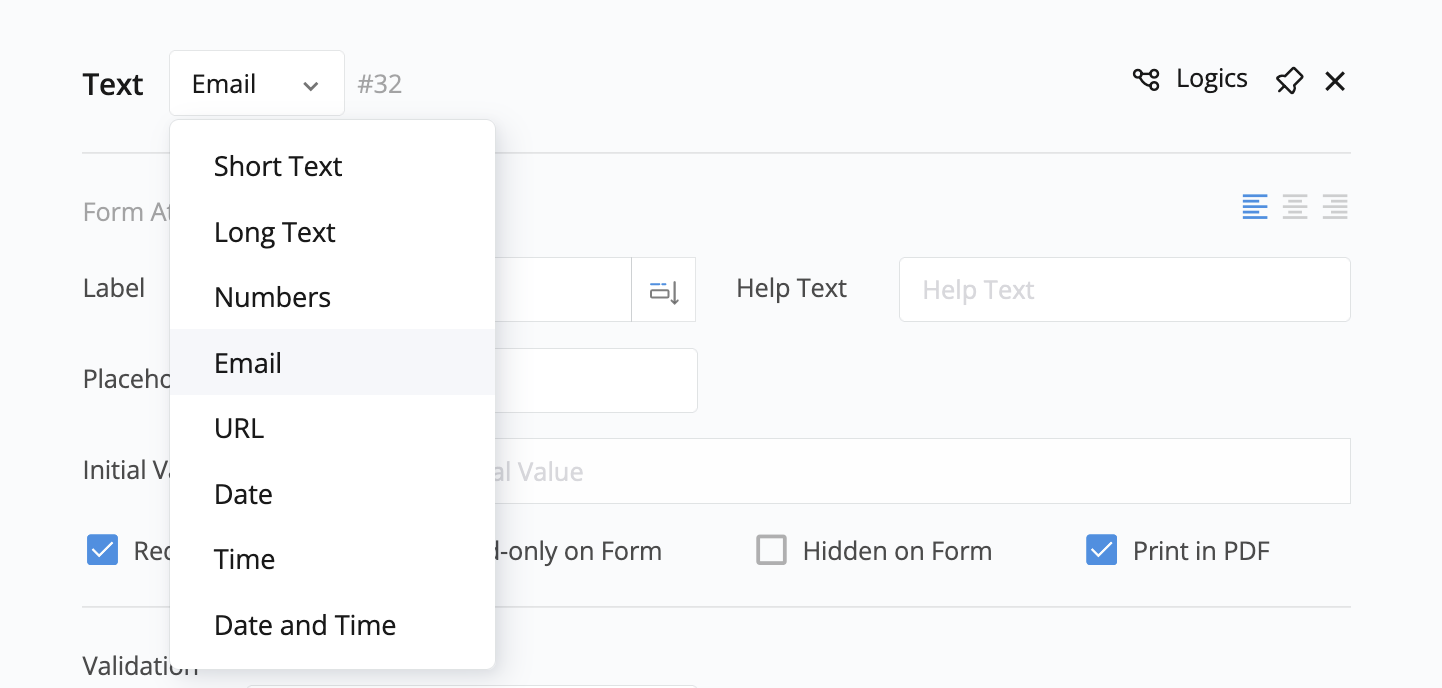Image resolution: width=1442 pixels, height=688 pixels.
Task: Enable Hidden on Form checkbox
Action: (771, 550)
